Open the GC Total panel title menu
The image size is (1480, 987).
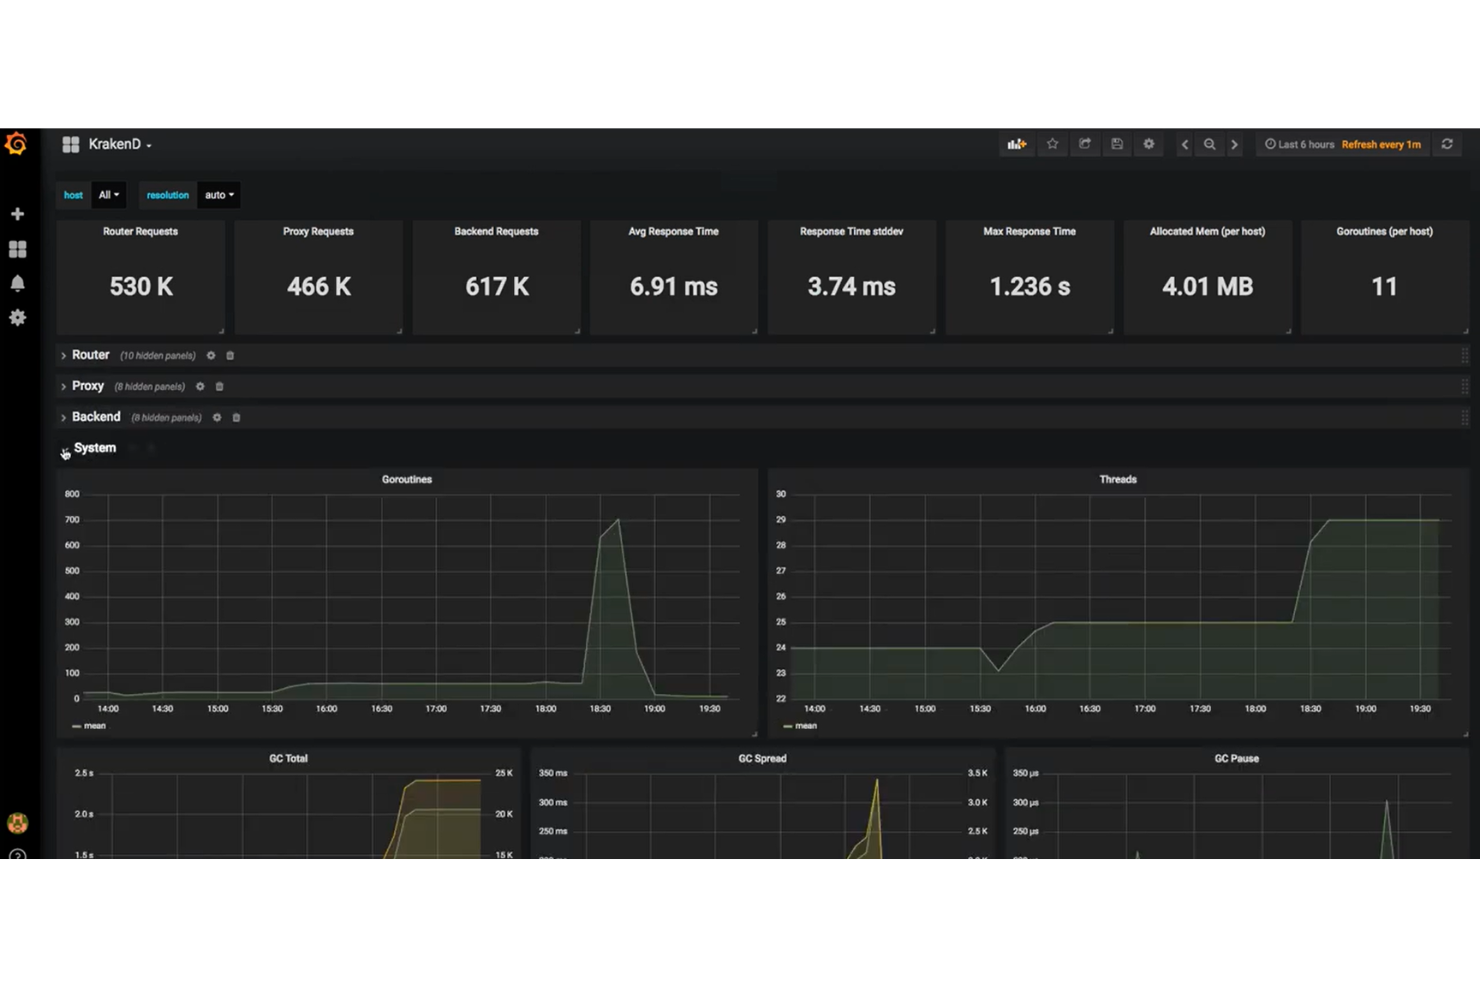pyautogui.click(x=288, y=758)
